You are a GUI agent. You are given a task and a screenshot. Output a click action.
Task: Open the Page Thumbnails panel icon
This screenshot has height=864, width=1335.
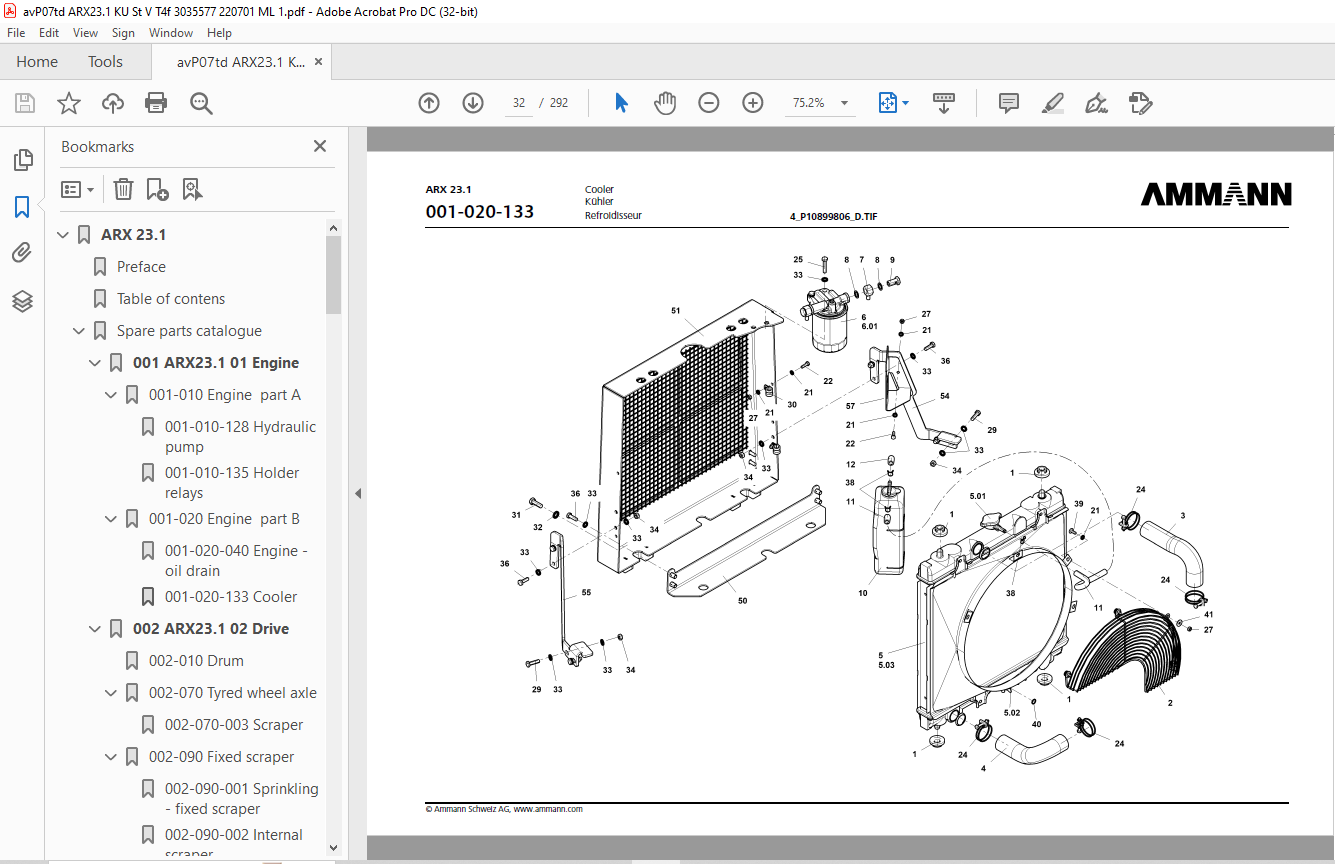(x=22, y=160)
